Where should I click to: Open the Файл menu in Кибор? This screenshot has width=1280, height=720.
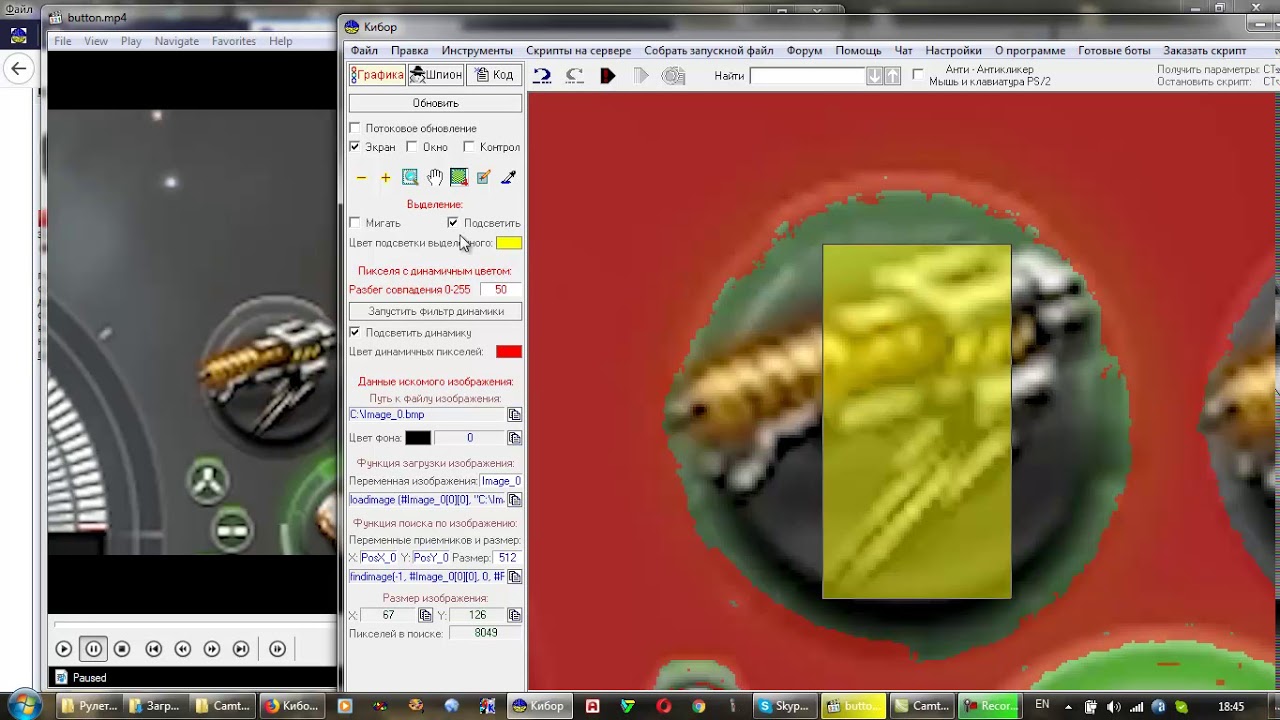tap(364, 50)
